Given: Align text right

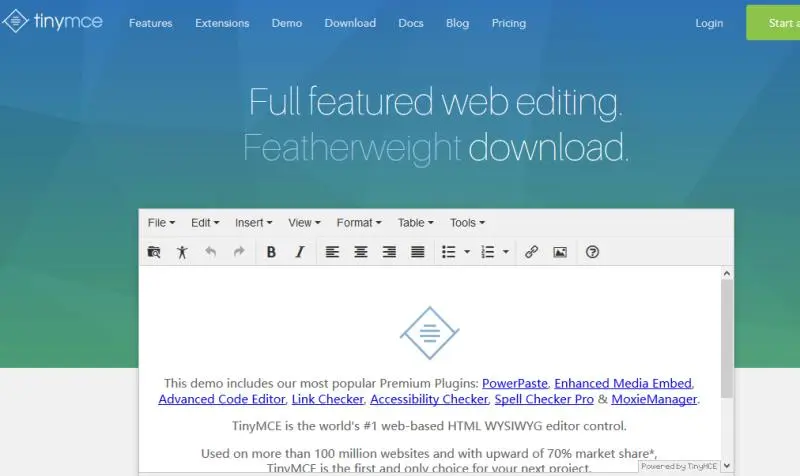Looking at the screenshot, I should click(x=389, y=252).
